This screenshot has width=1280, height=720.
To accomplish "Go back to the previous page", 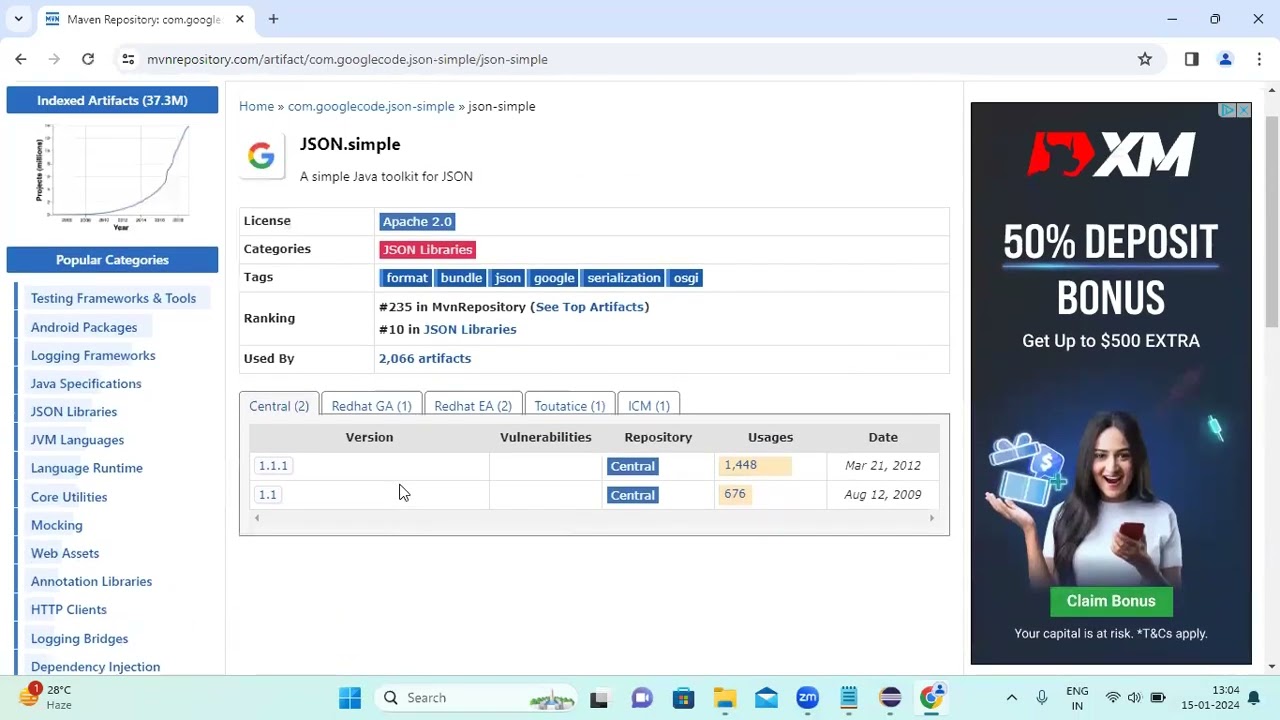I will click(21, 59).
